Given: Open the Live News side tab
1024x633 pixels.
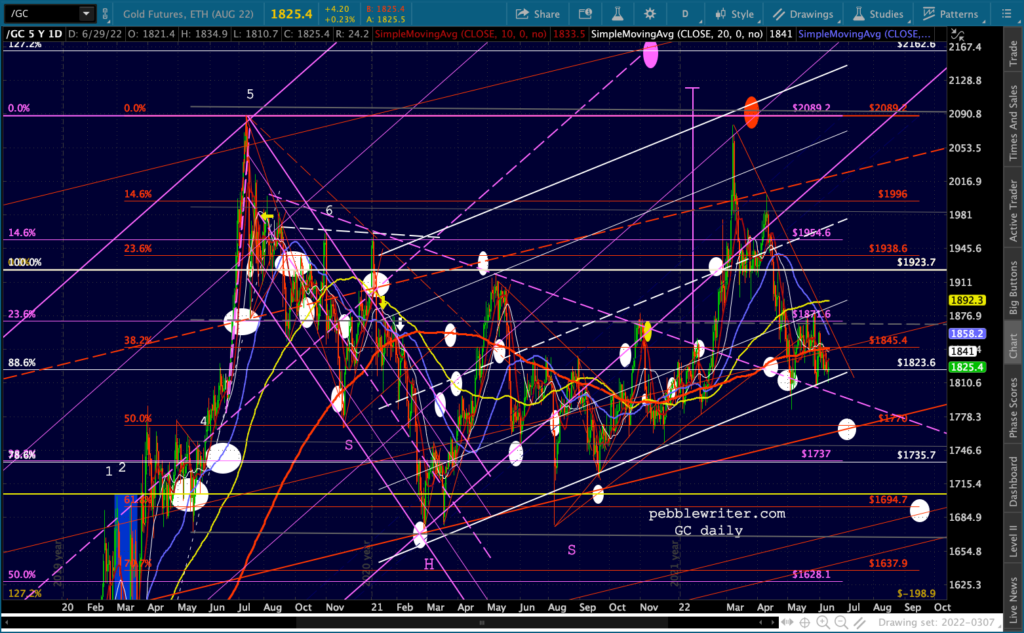Looking at the screenshot, I should (1013, 599).
